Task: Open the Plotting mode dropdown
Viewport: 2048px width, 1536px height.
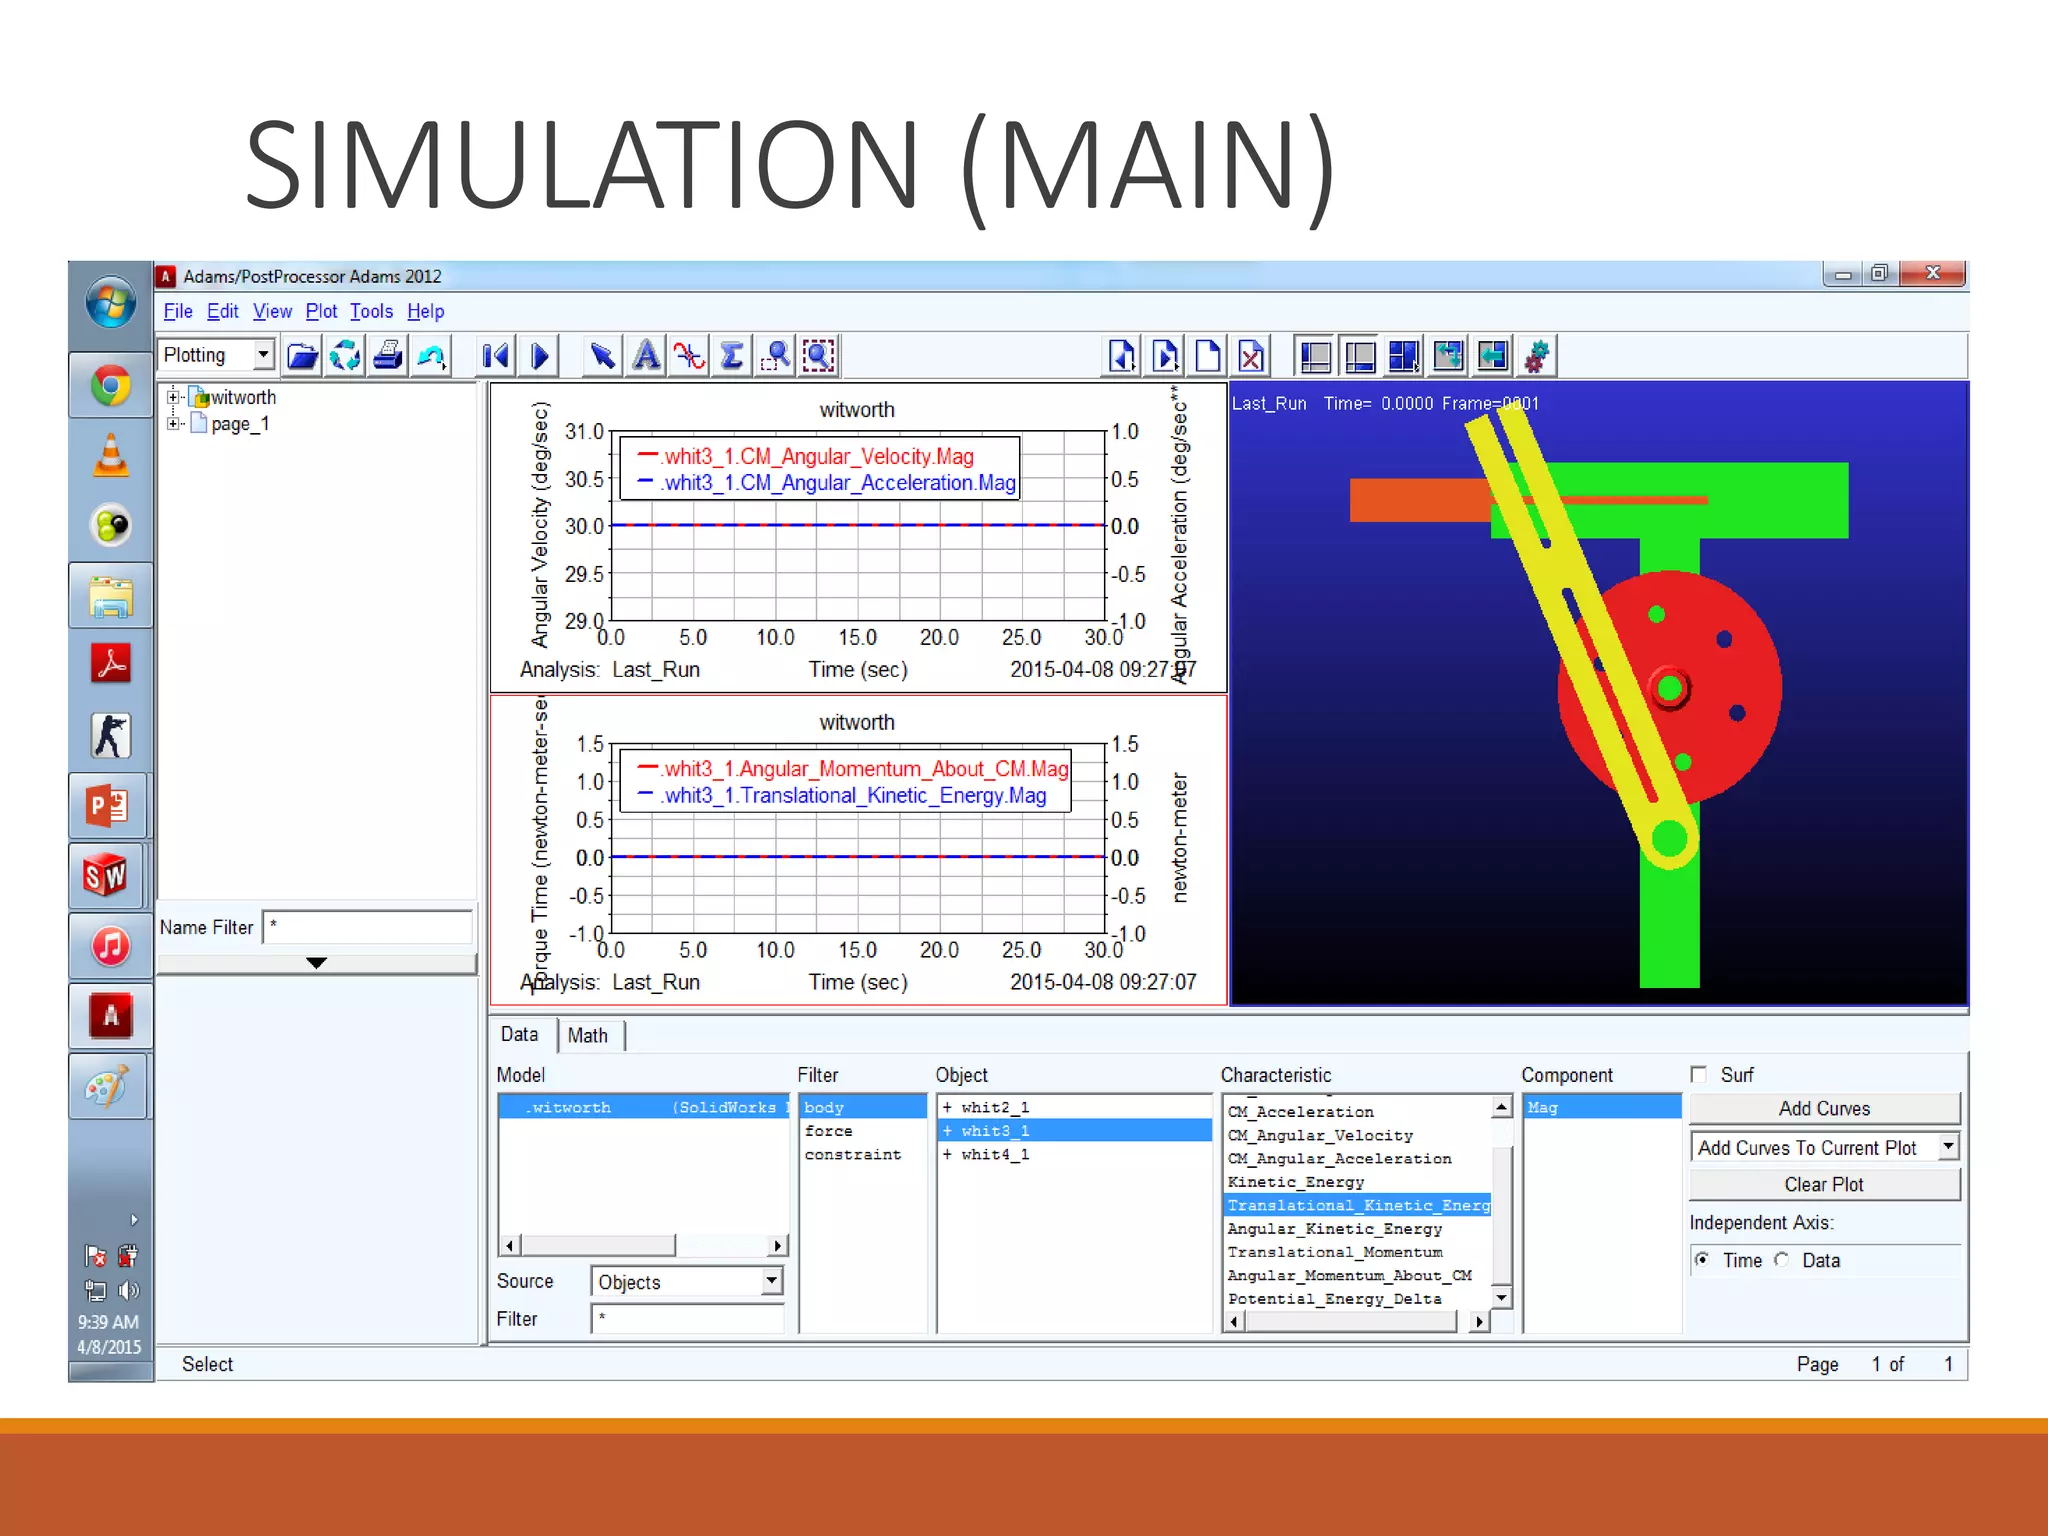Action: 263,354
